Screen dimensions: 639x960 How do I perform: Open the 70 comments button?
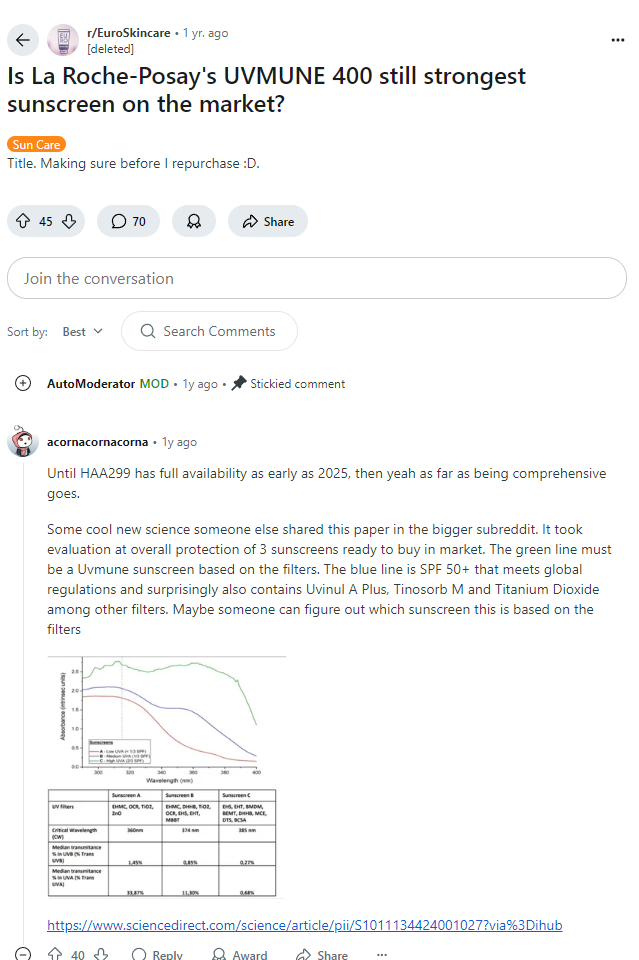click(128, 221)
